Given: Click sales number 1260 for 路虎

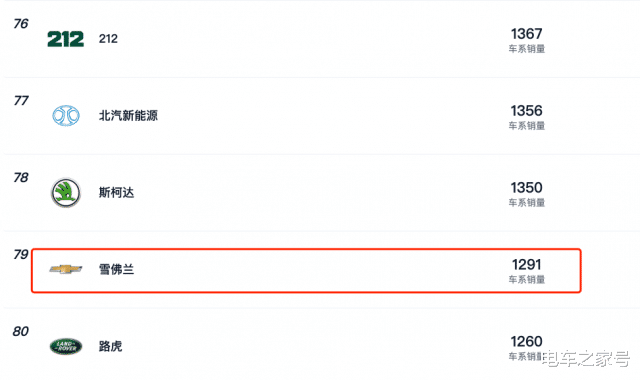Looking at the screenshot, I should pos(527,342).
